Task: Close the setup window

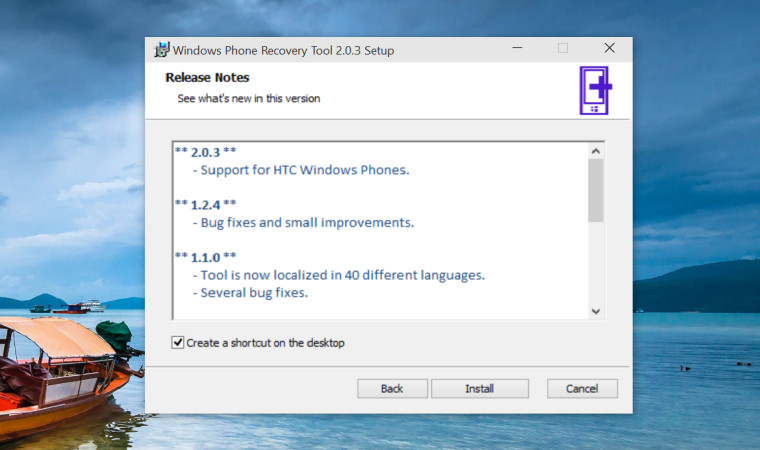Action: click(609, 48)
